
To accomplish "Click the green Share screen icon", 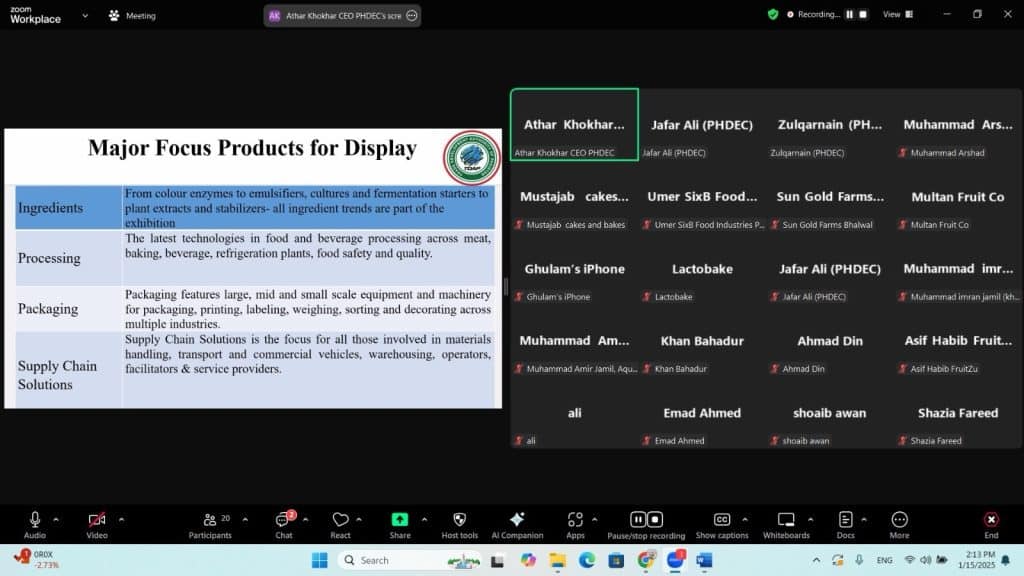I will pyautogui.click(x=400, y=519).
